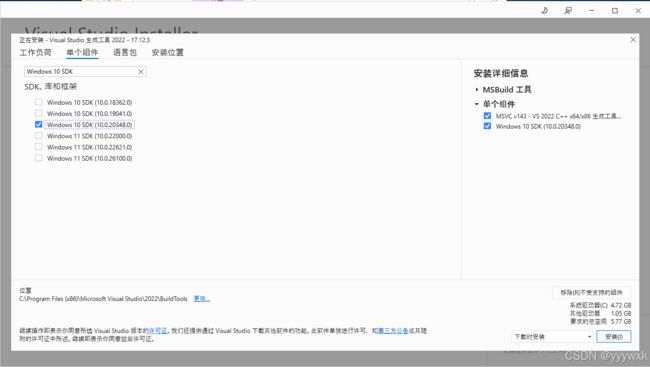Open the 许可证 license link
This screenshot has height=367, width=650.
pyautogui.click(x=158, y=331)
